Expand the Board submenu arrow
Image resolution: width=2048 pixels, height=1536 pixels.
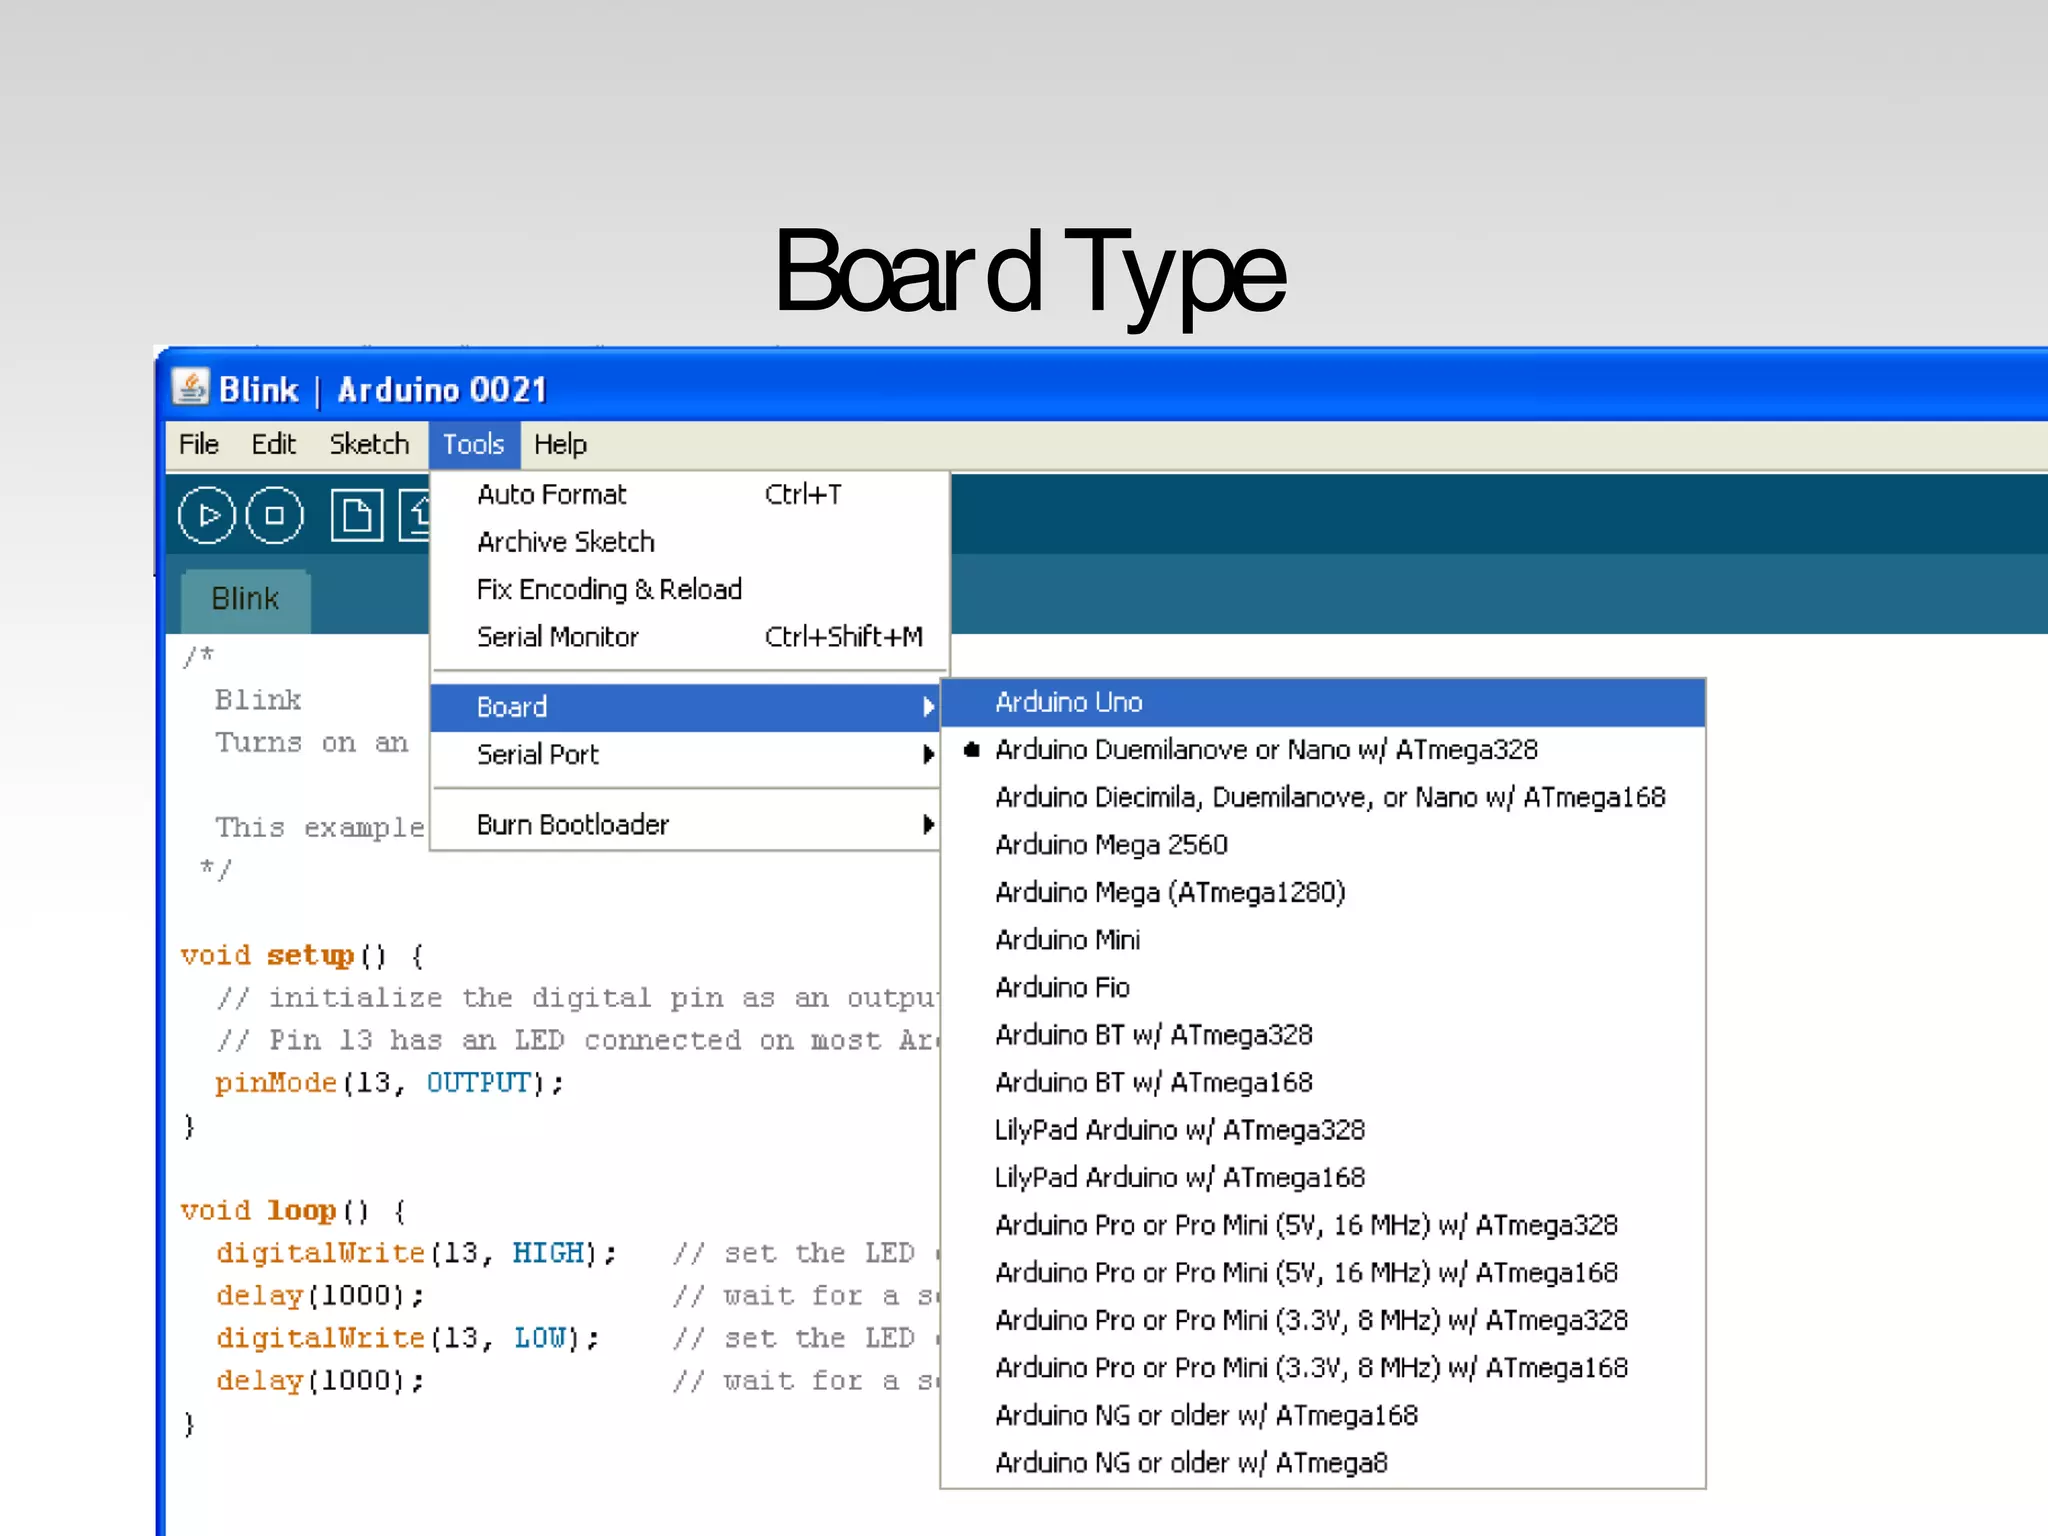click(928, 707)
